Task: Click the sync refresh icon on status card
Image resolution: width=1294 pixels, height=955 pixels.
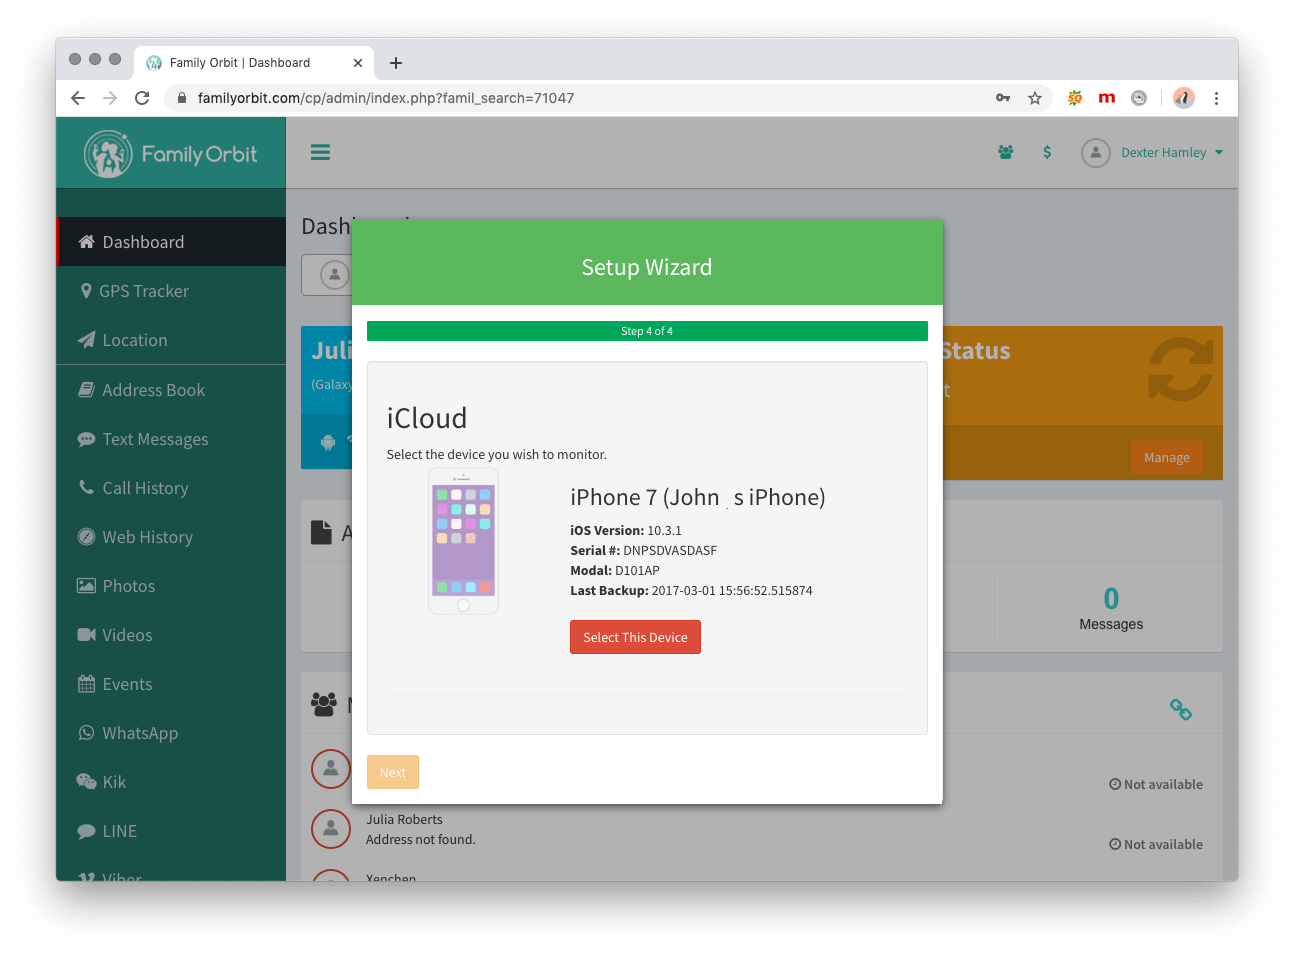Action: [x=1180, y=369]
